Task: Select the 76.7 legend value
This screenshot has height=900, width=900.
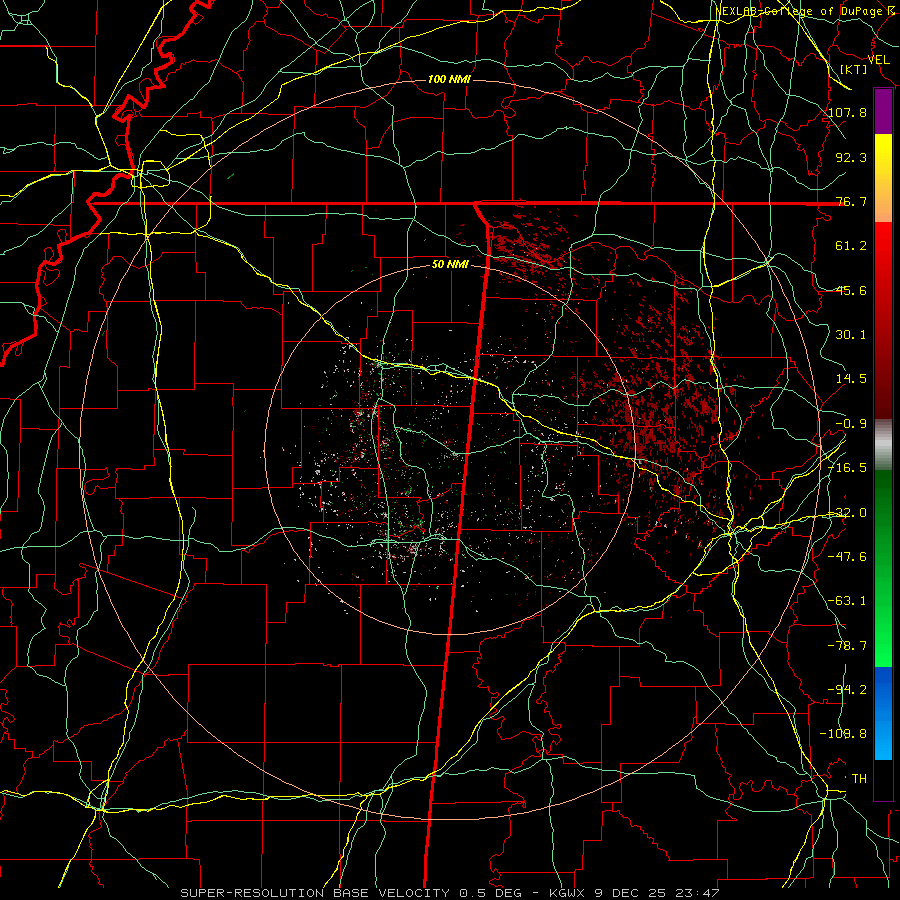Action: (x=851, y=201)
